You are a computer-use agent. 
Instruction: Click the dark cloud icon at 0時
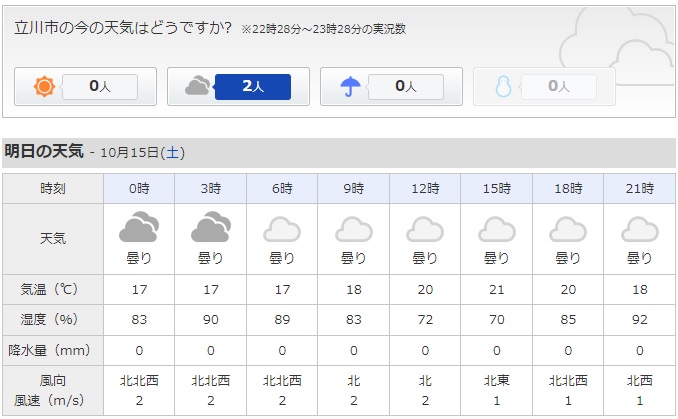[x=139, y=227]
